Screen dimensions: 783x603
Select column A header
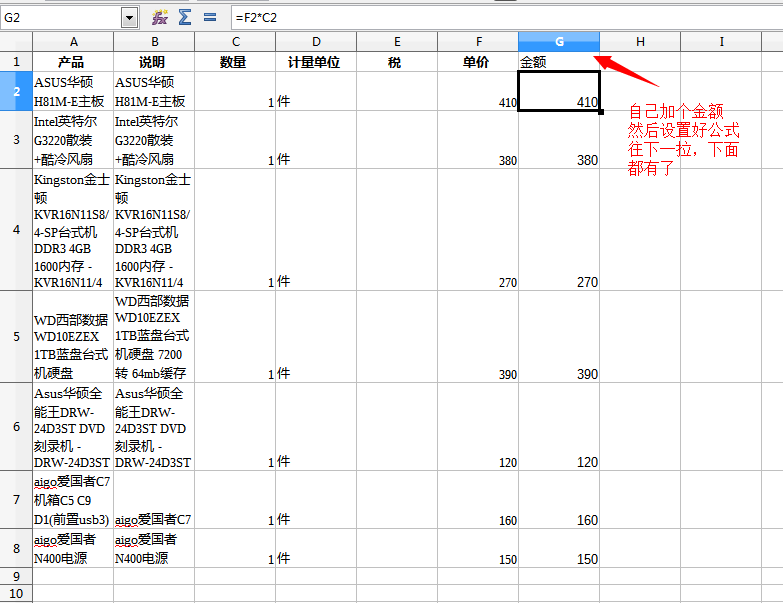(73, 41)
